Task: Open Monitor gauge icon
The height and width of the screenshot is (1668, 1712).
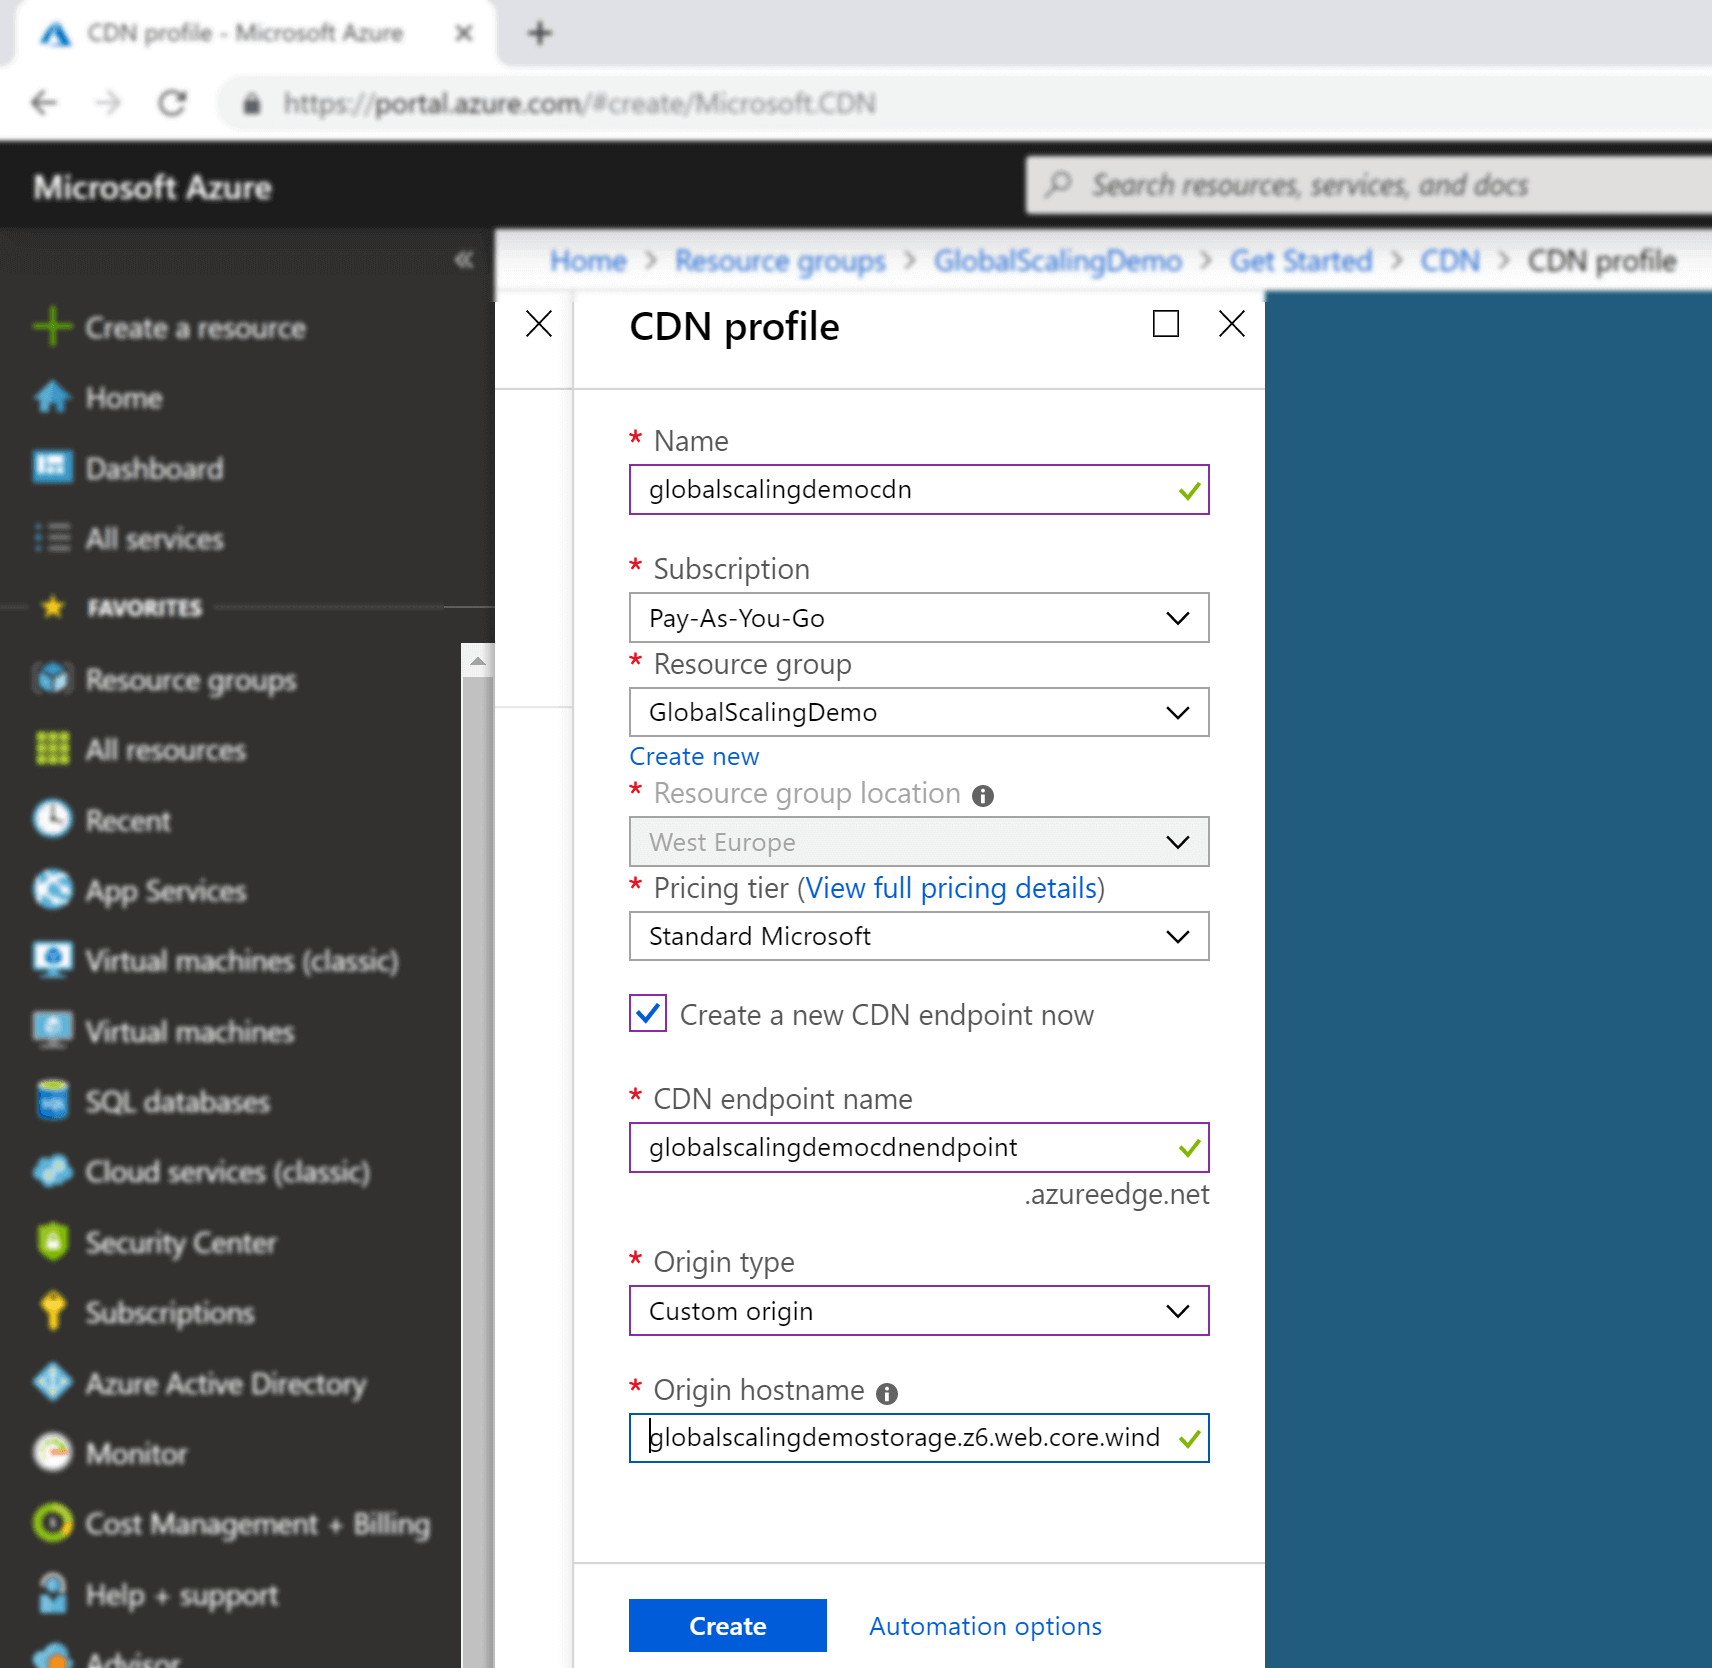Action: point(52,1453)
